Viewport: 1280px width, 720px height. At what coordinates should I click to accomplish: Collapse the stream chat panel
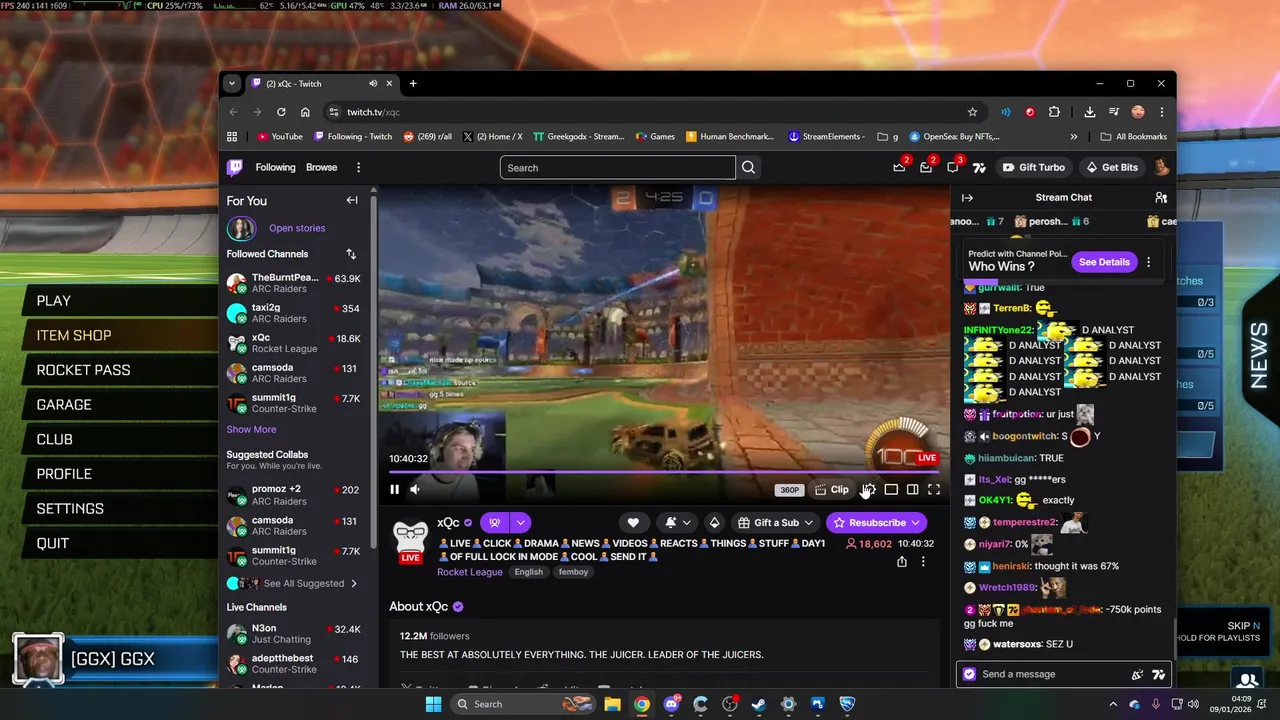pyautogui.click(x=967, y=198)
